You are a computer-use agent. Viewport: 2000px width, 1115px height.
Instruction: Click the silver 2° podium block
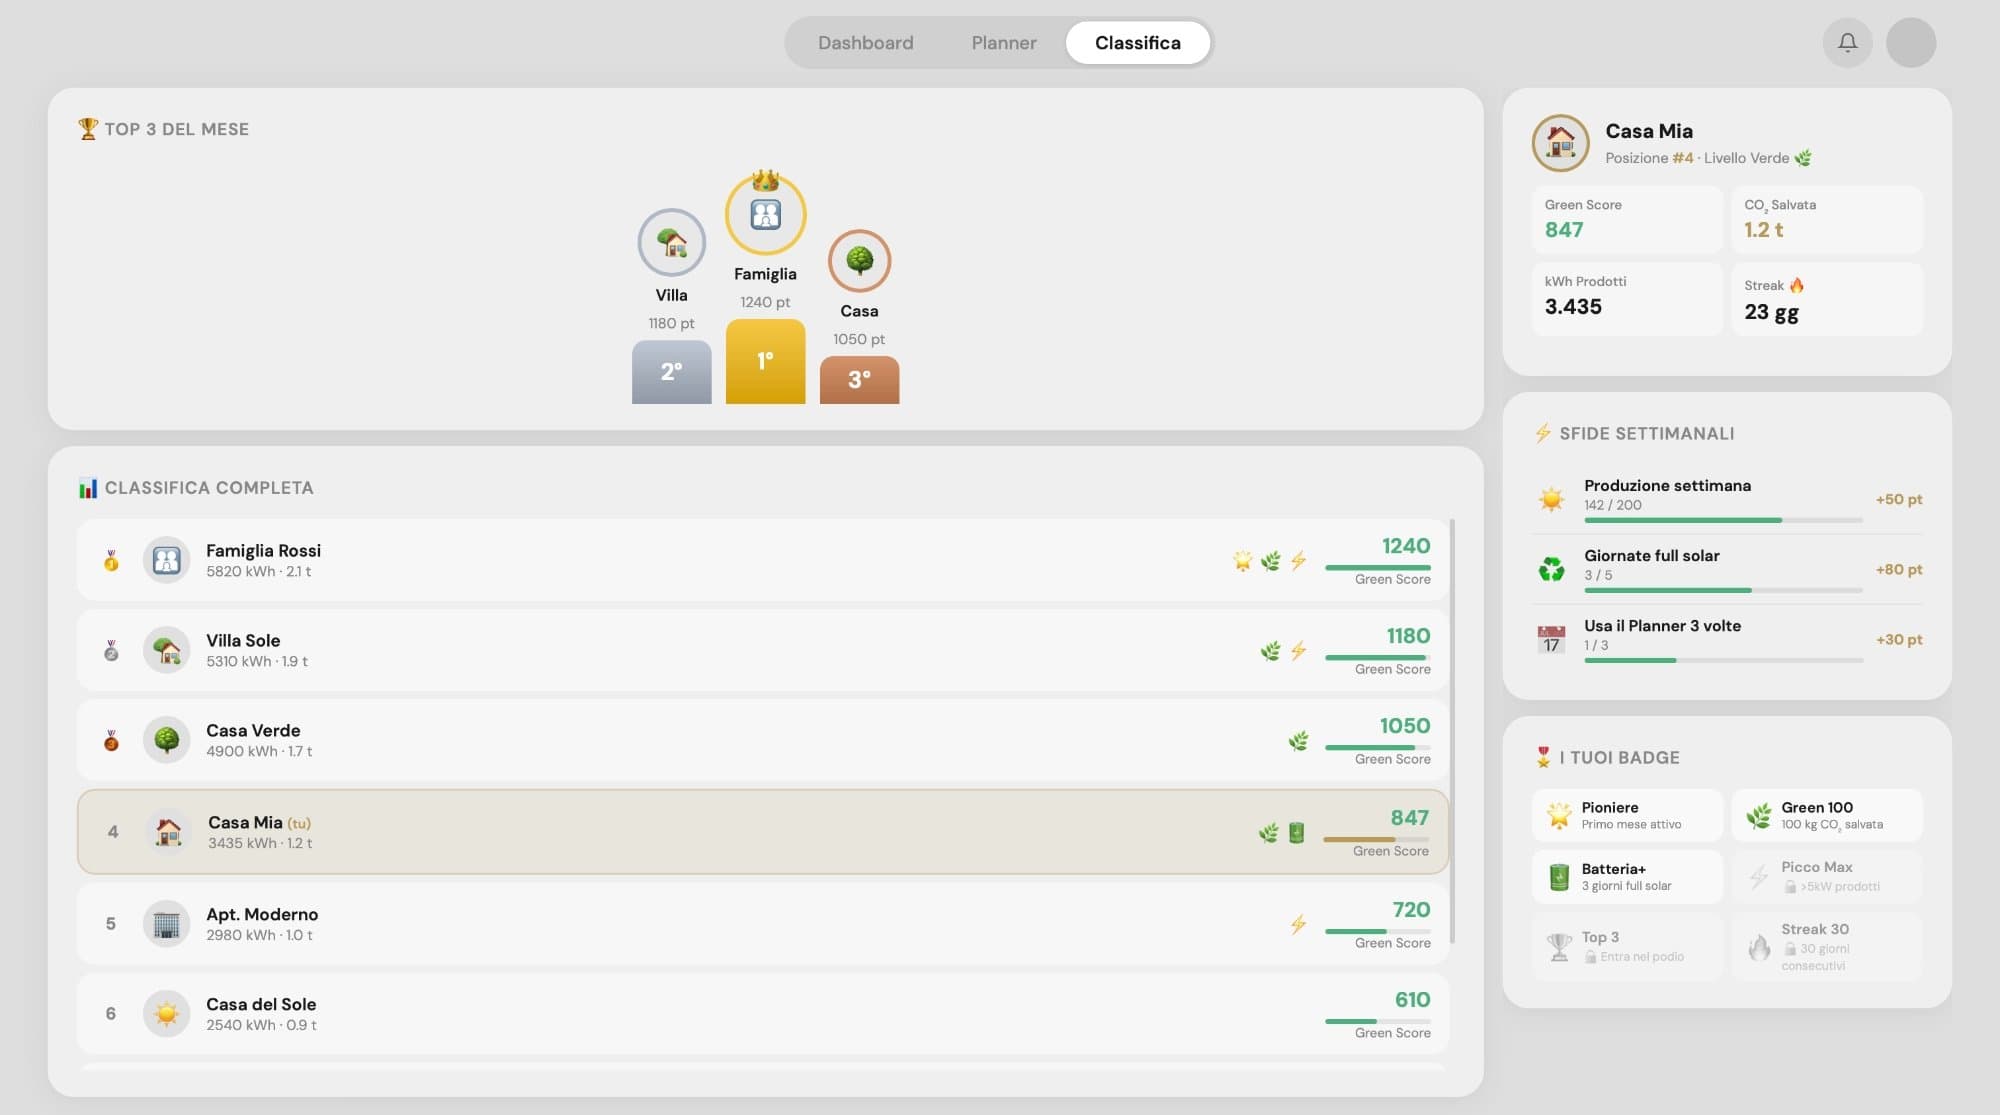671,372
